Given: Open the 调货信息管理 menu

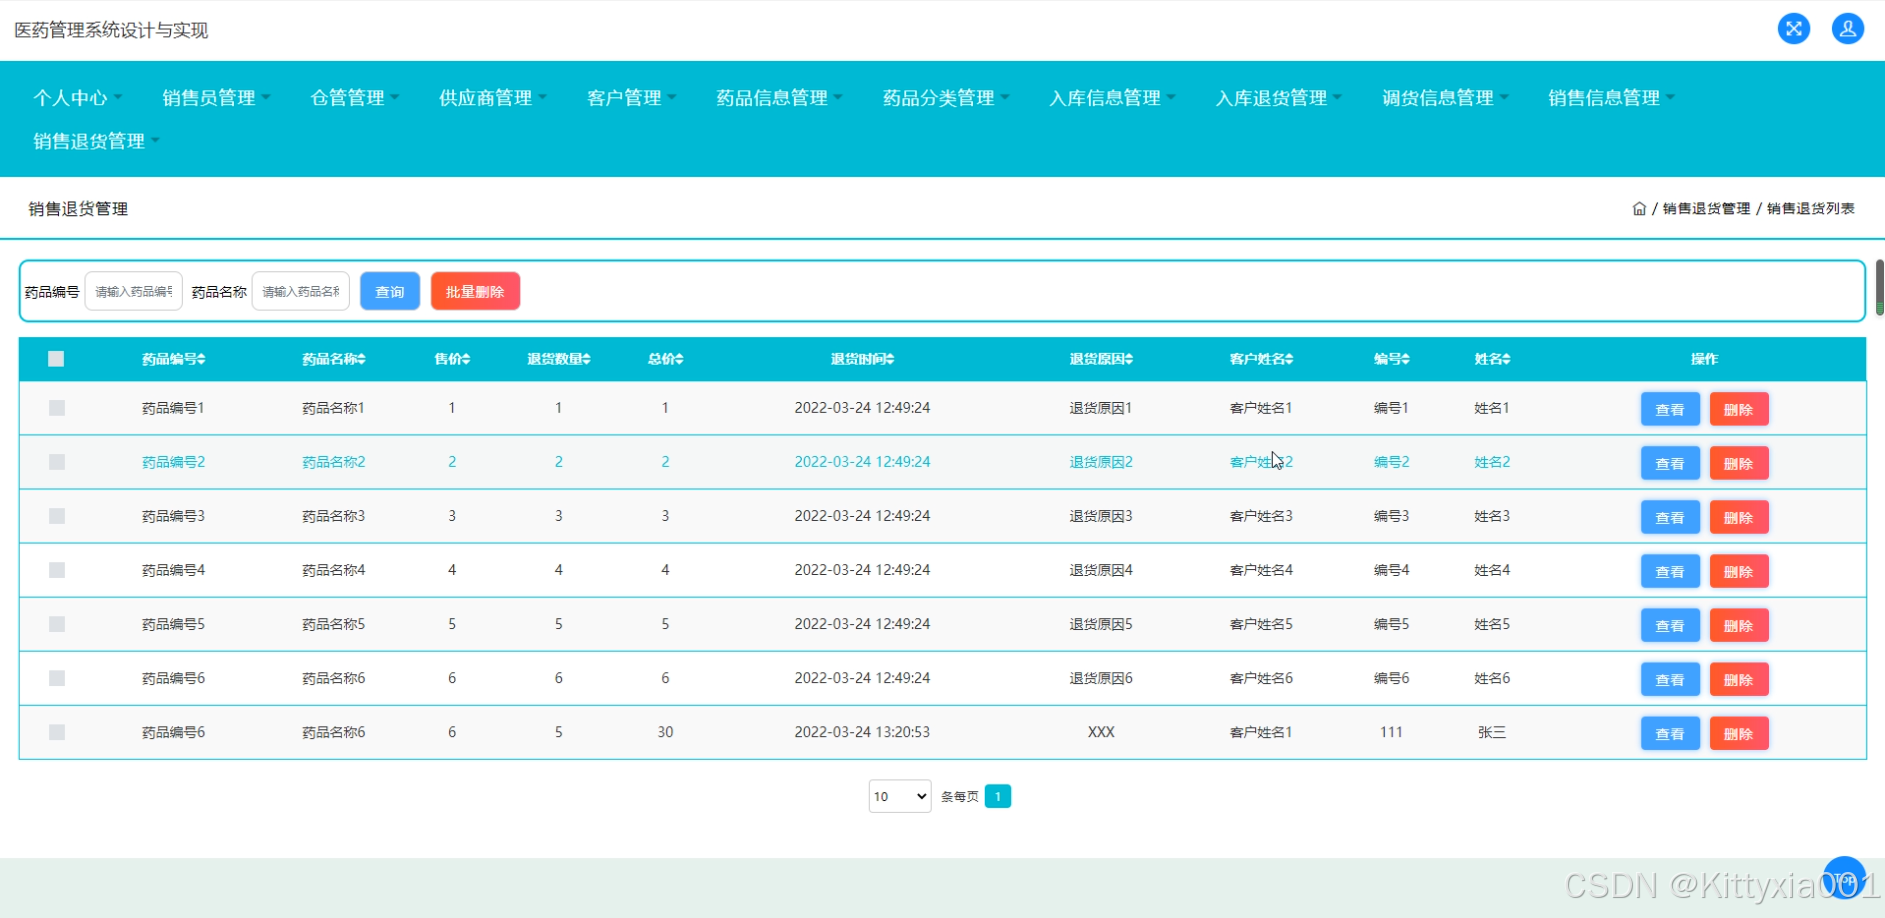Looking at the screenshot, I should (x=1445, y=98).
